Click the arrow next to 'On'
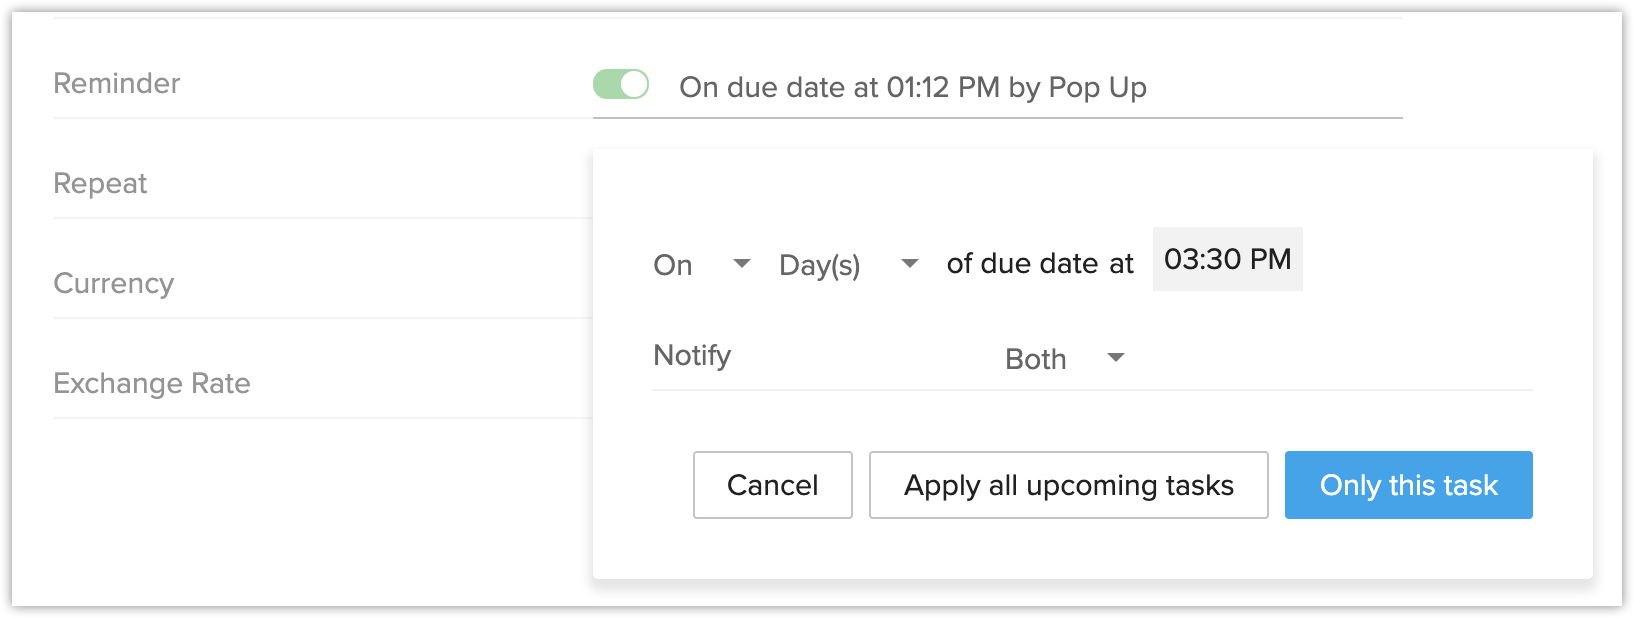Image resolution: width=1634 pixels, height=618 pixels. click(741, 264)
